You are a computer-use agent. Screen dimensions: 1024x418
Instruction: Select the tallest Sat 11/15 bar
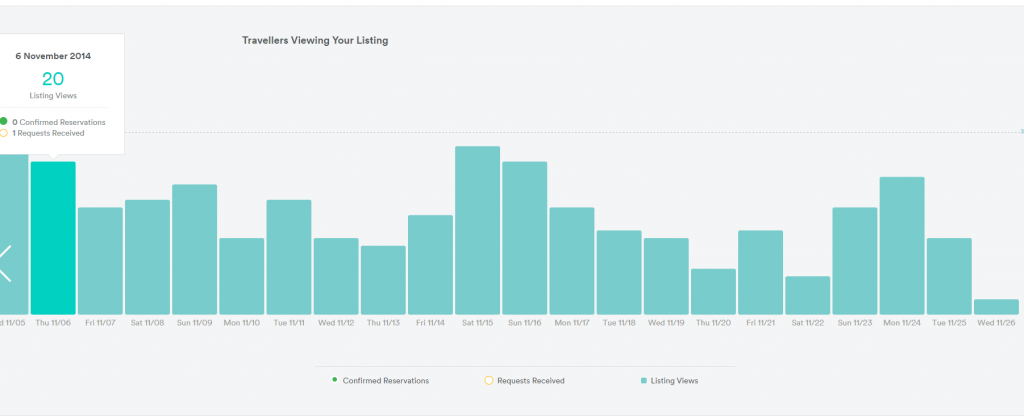pyautogui.click(x=477, y=231)
